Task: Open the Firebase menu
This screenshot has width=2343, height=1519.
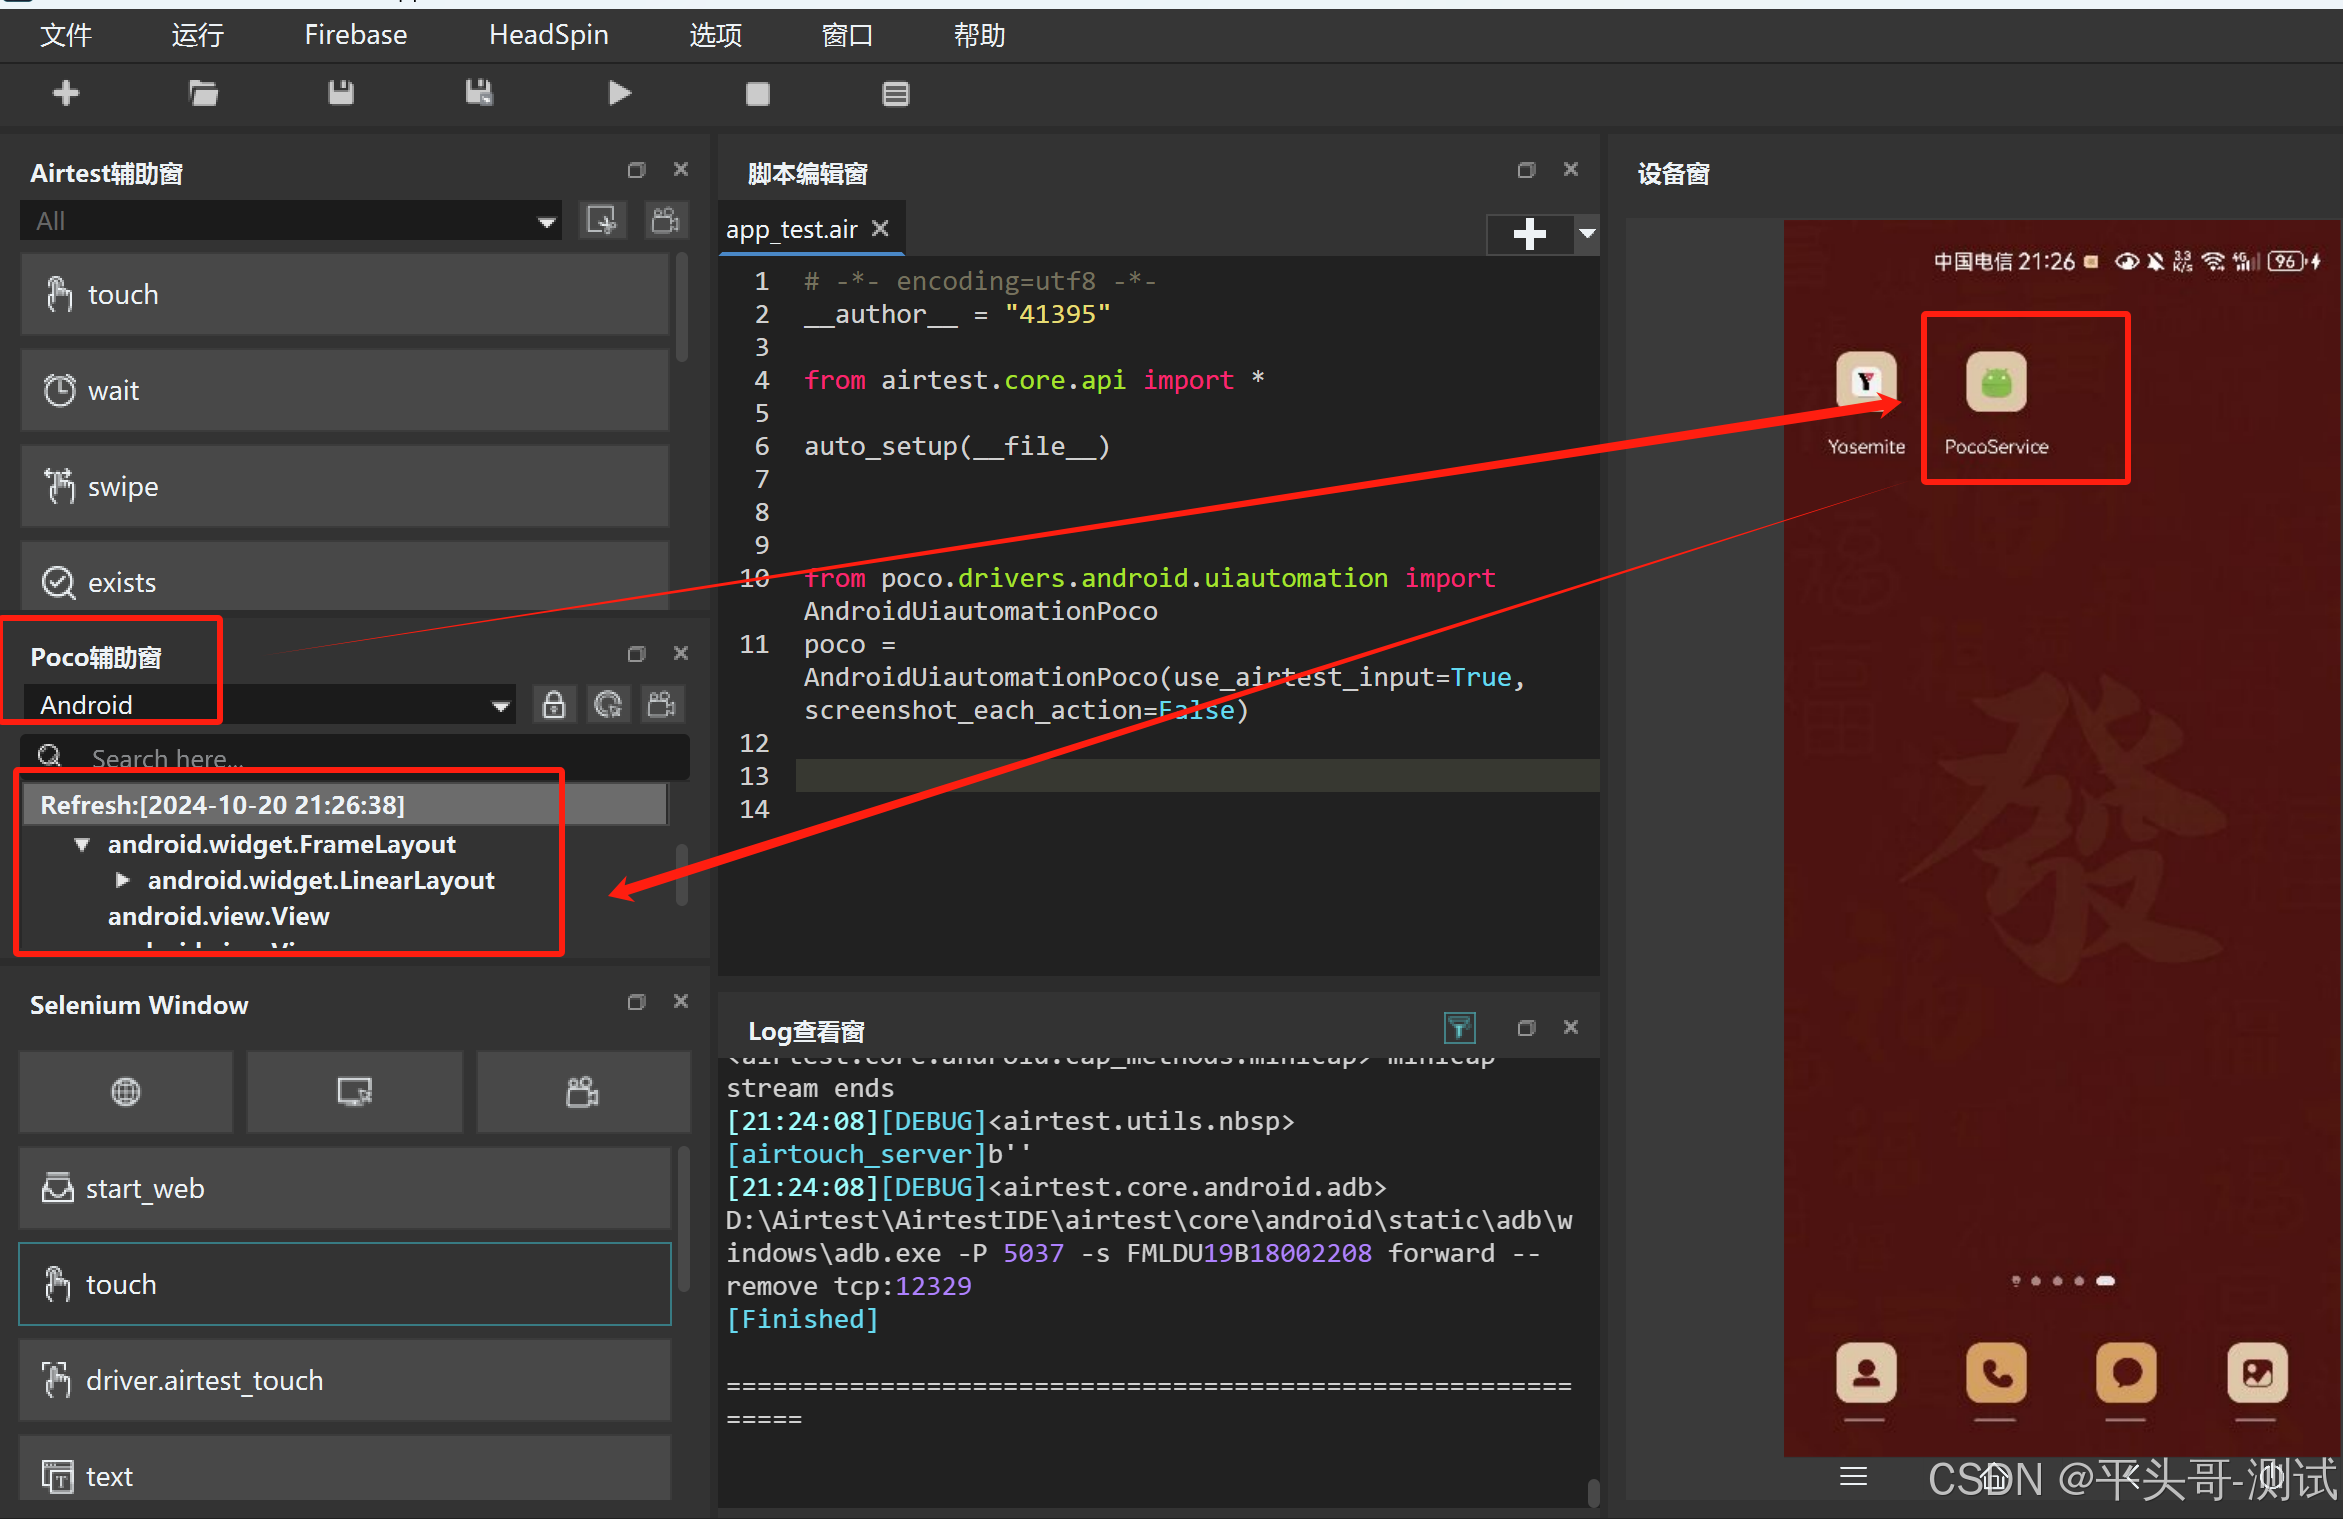Action: (x=355, y=35)
